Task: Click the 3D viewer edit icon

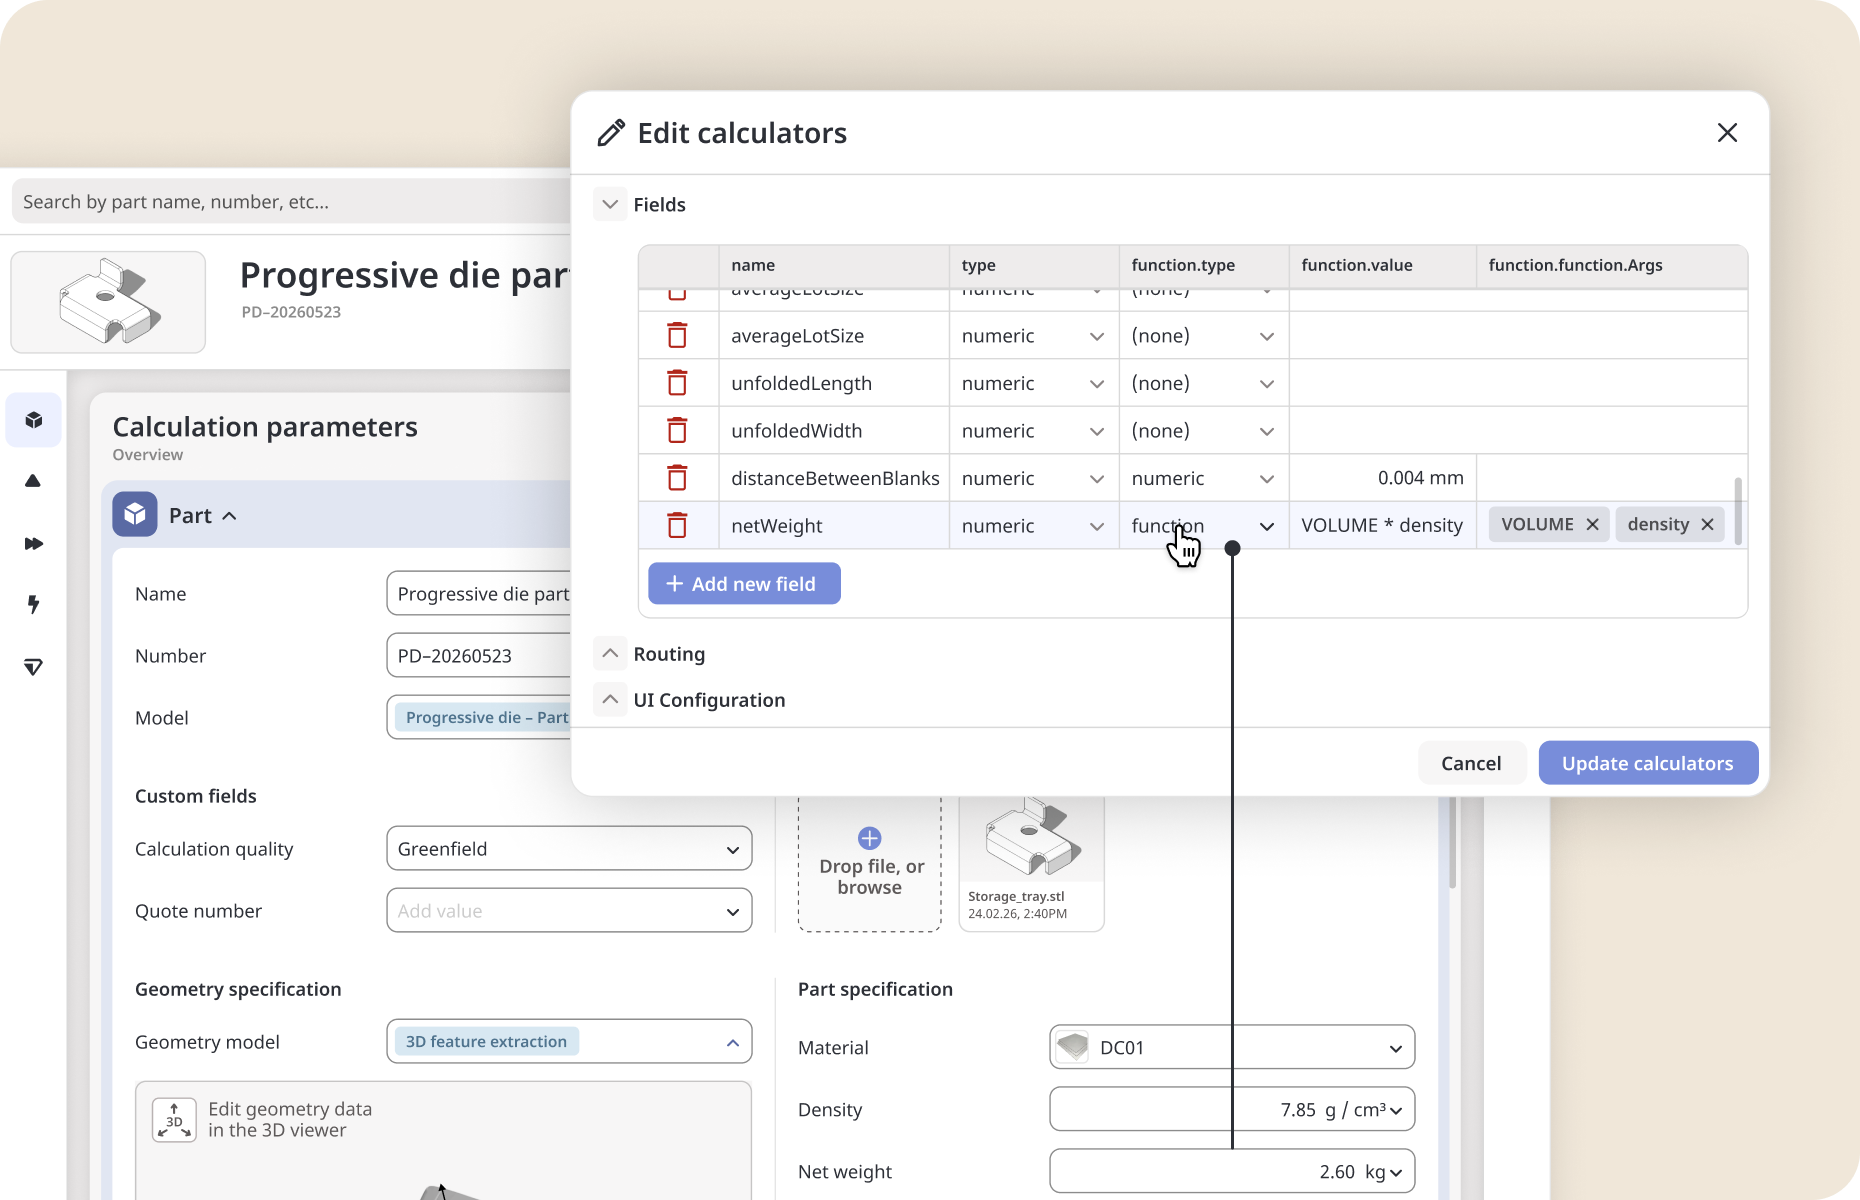Action: tap(174, 1120)
